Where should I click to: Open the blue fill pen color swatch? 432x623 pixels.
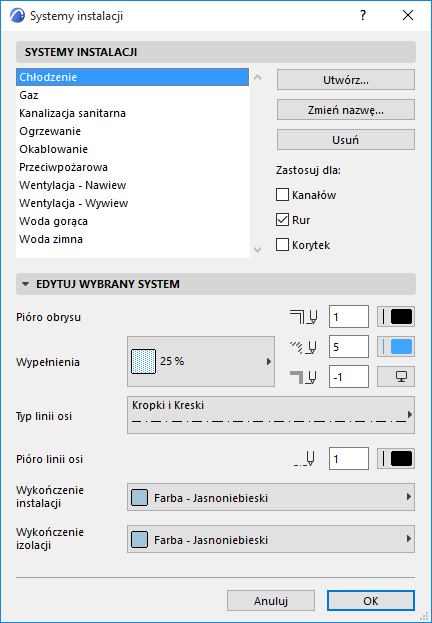click(x=396, y=346)
